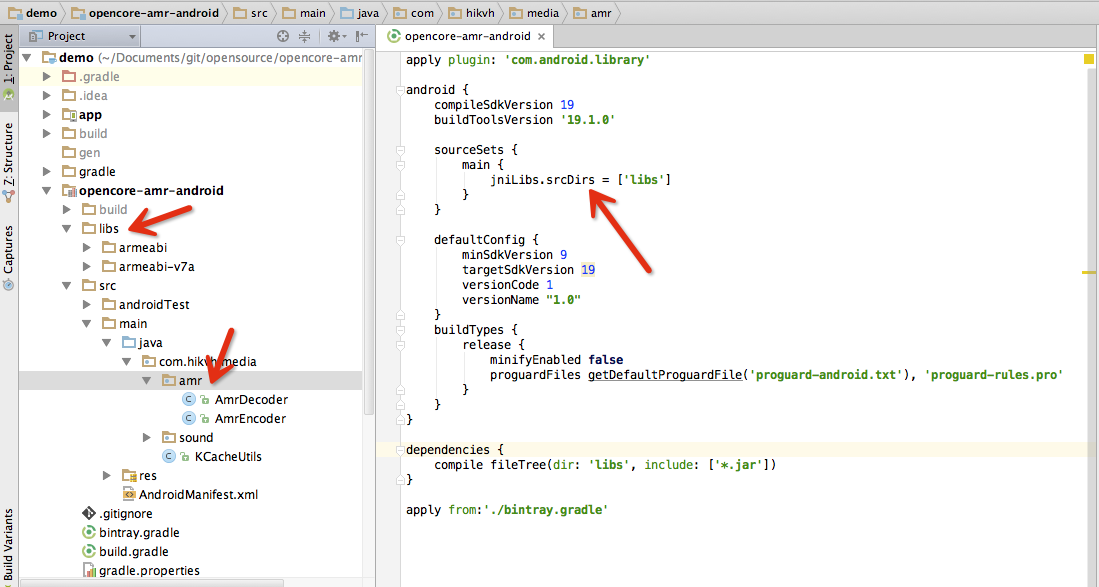Open the Build Variants tool window tab

8,548
